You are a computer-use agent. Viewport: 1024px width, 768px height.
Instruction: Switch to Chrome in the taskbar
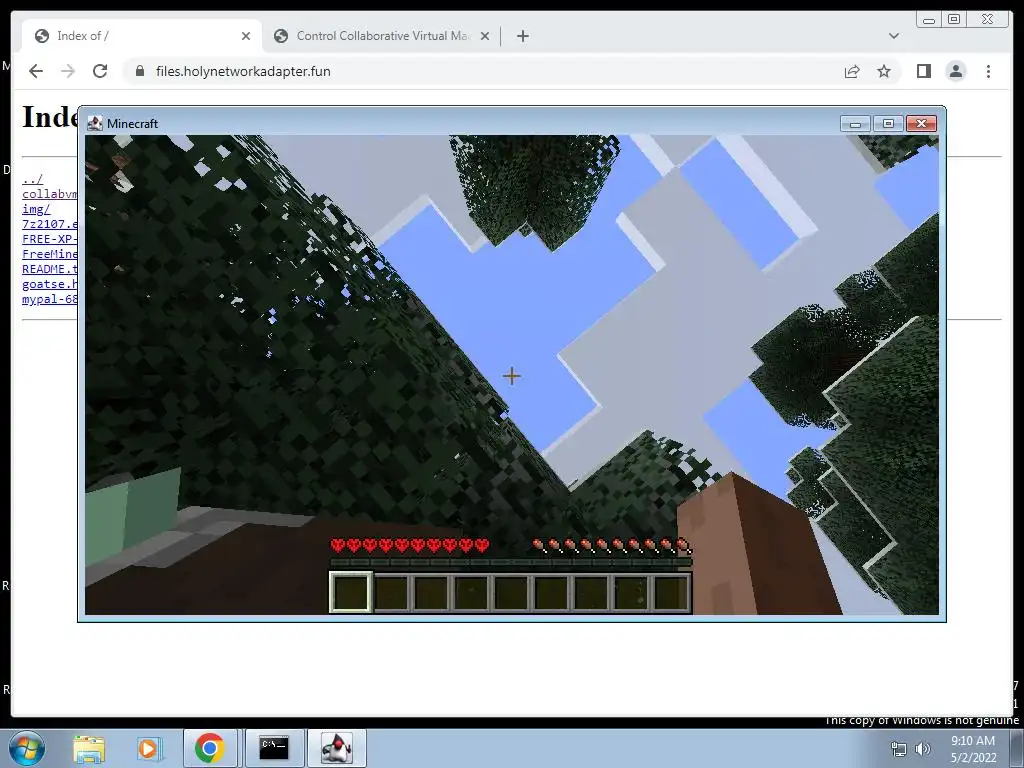[x=210, y=748]
